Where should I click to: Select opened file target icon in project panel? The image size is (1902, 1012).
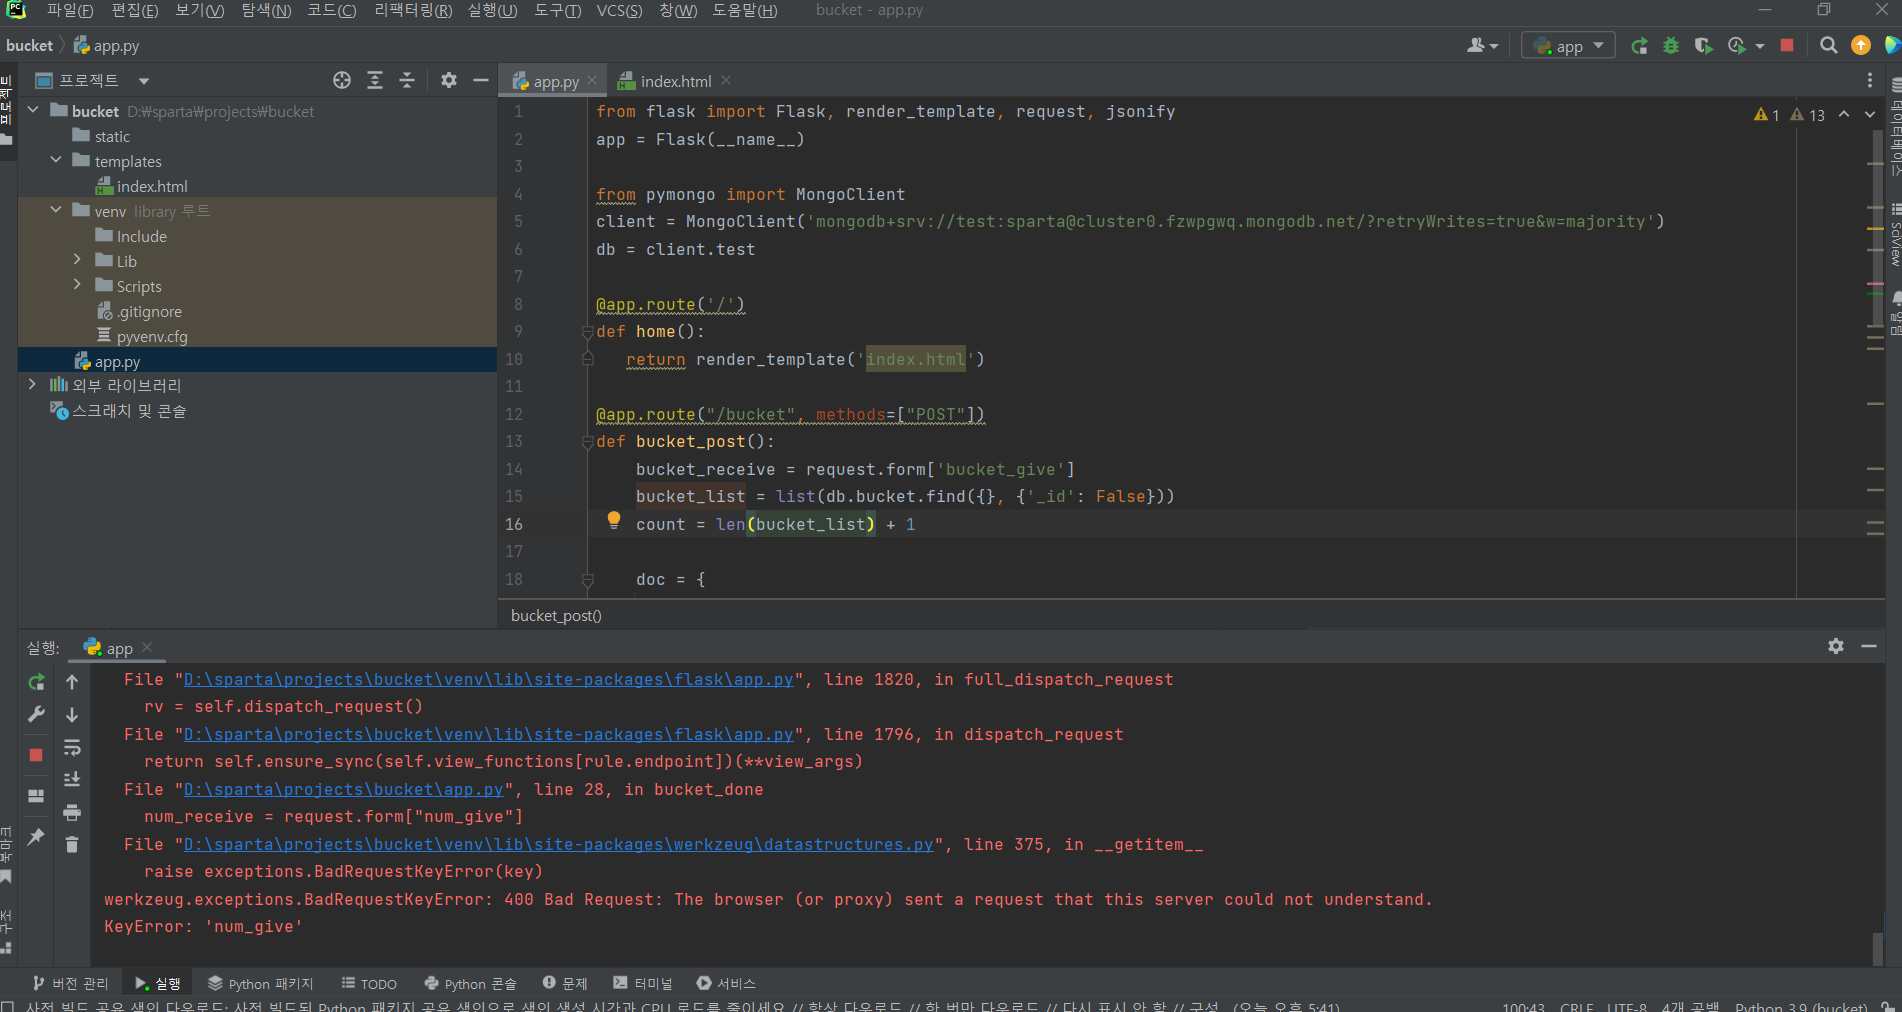coord(342,80)
